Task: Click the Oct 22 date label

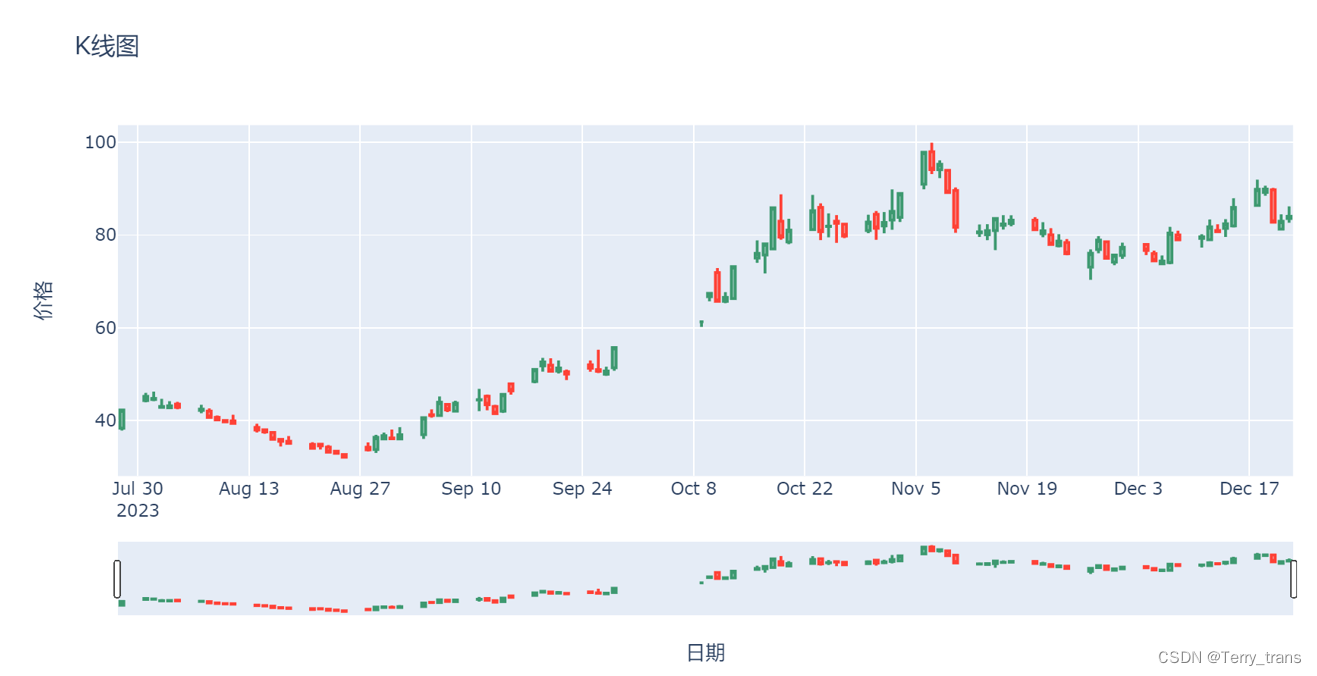Action: click(x=805, y=489)
